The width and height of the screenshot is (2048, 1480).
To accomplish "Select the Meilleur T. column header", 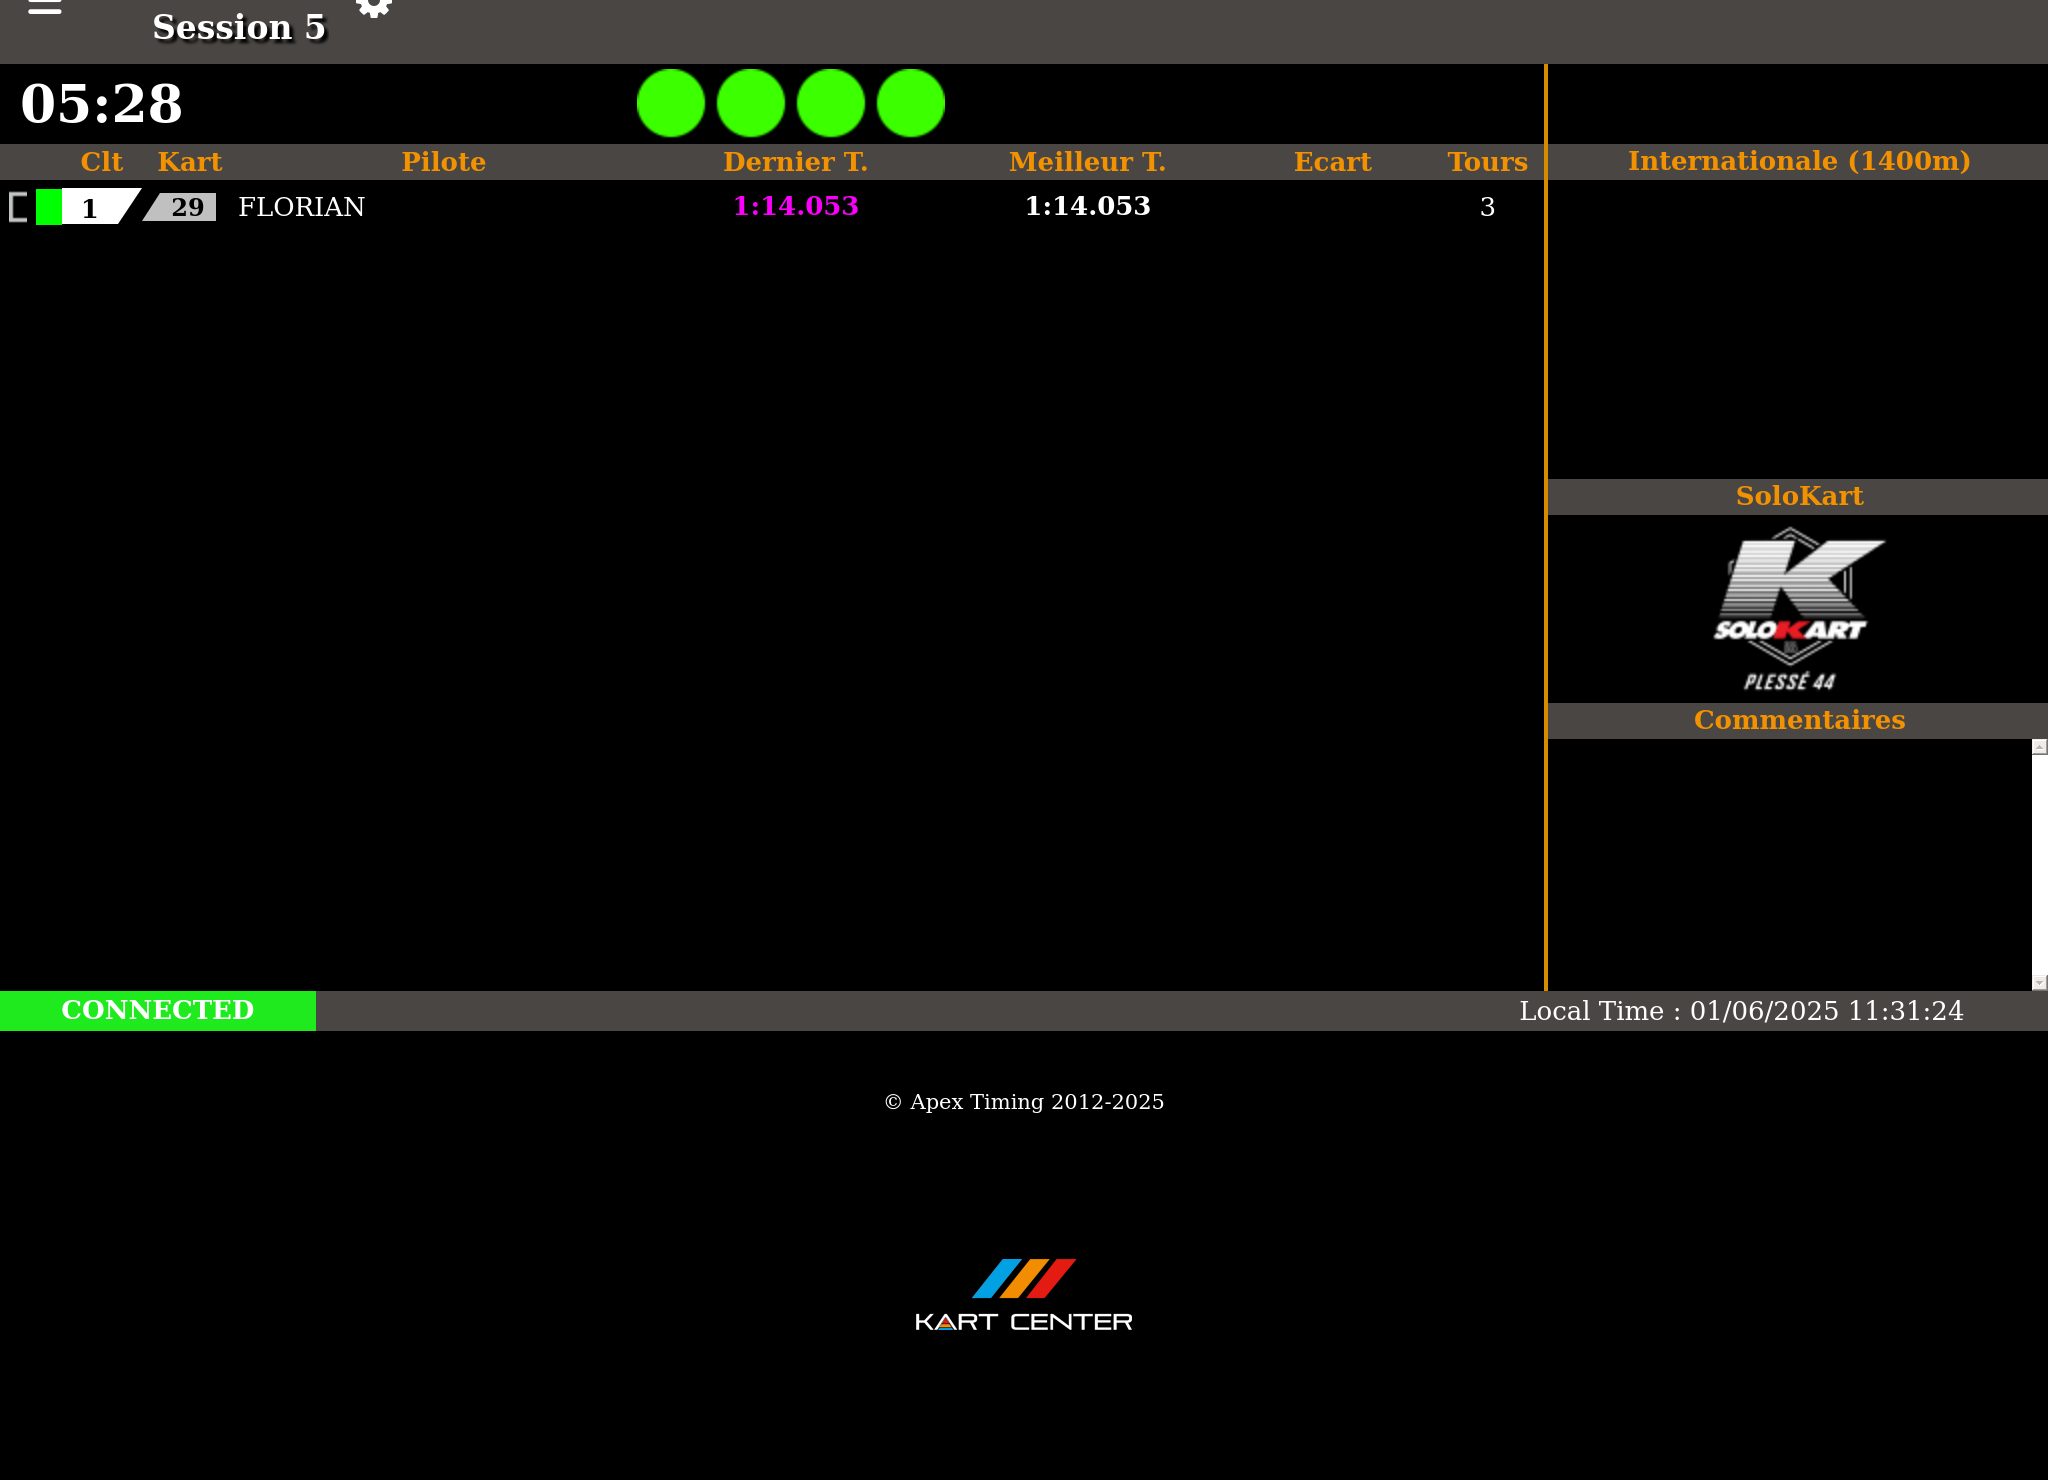I will [1087, 162].
